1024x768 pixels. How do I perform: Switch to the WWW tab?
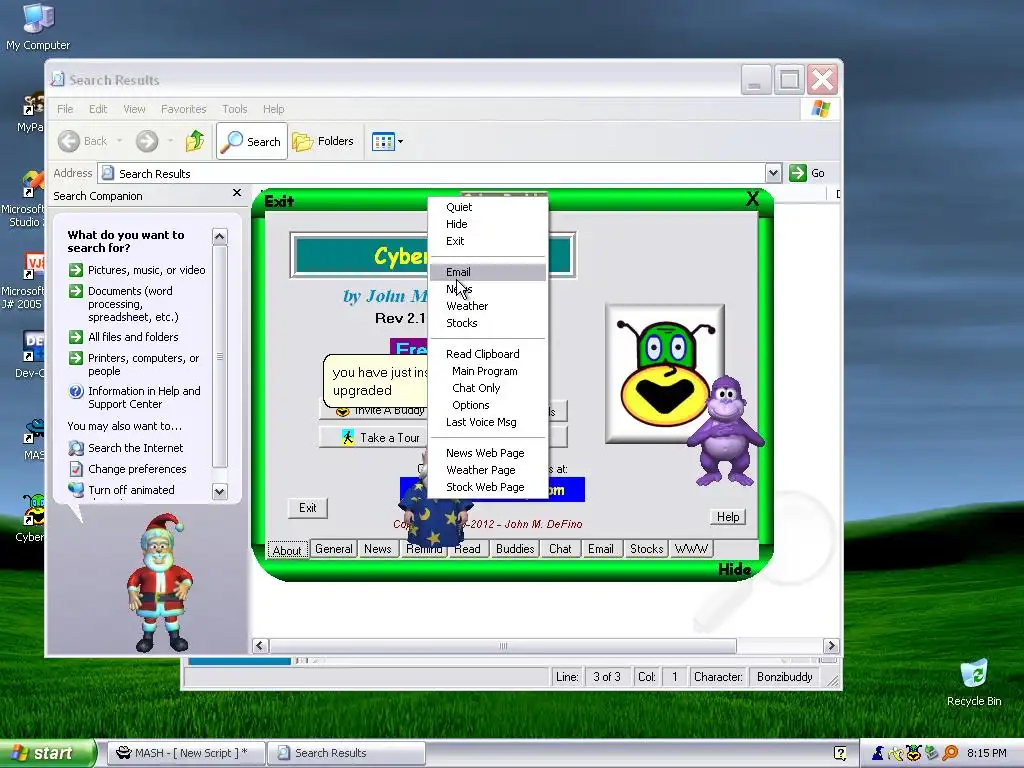(x=691, y=549)
